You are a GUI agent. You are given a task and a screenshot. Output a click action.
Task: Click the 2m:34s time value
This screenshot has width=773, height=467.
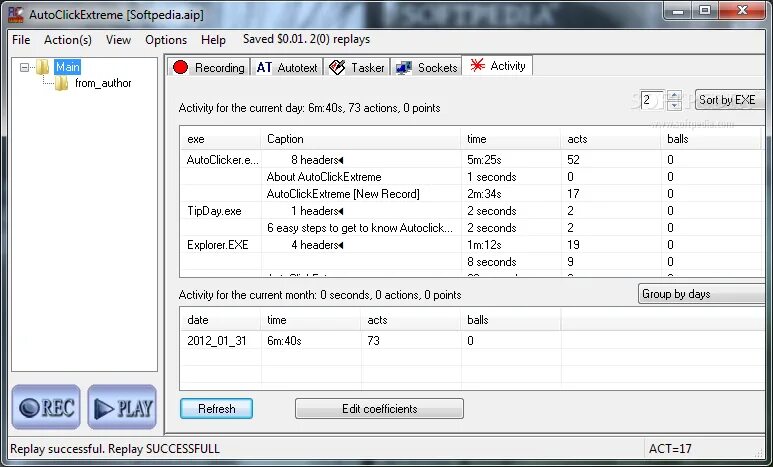click(x=484, y=194)
